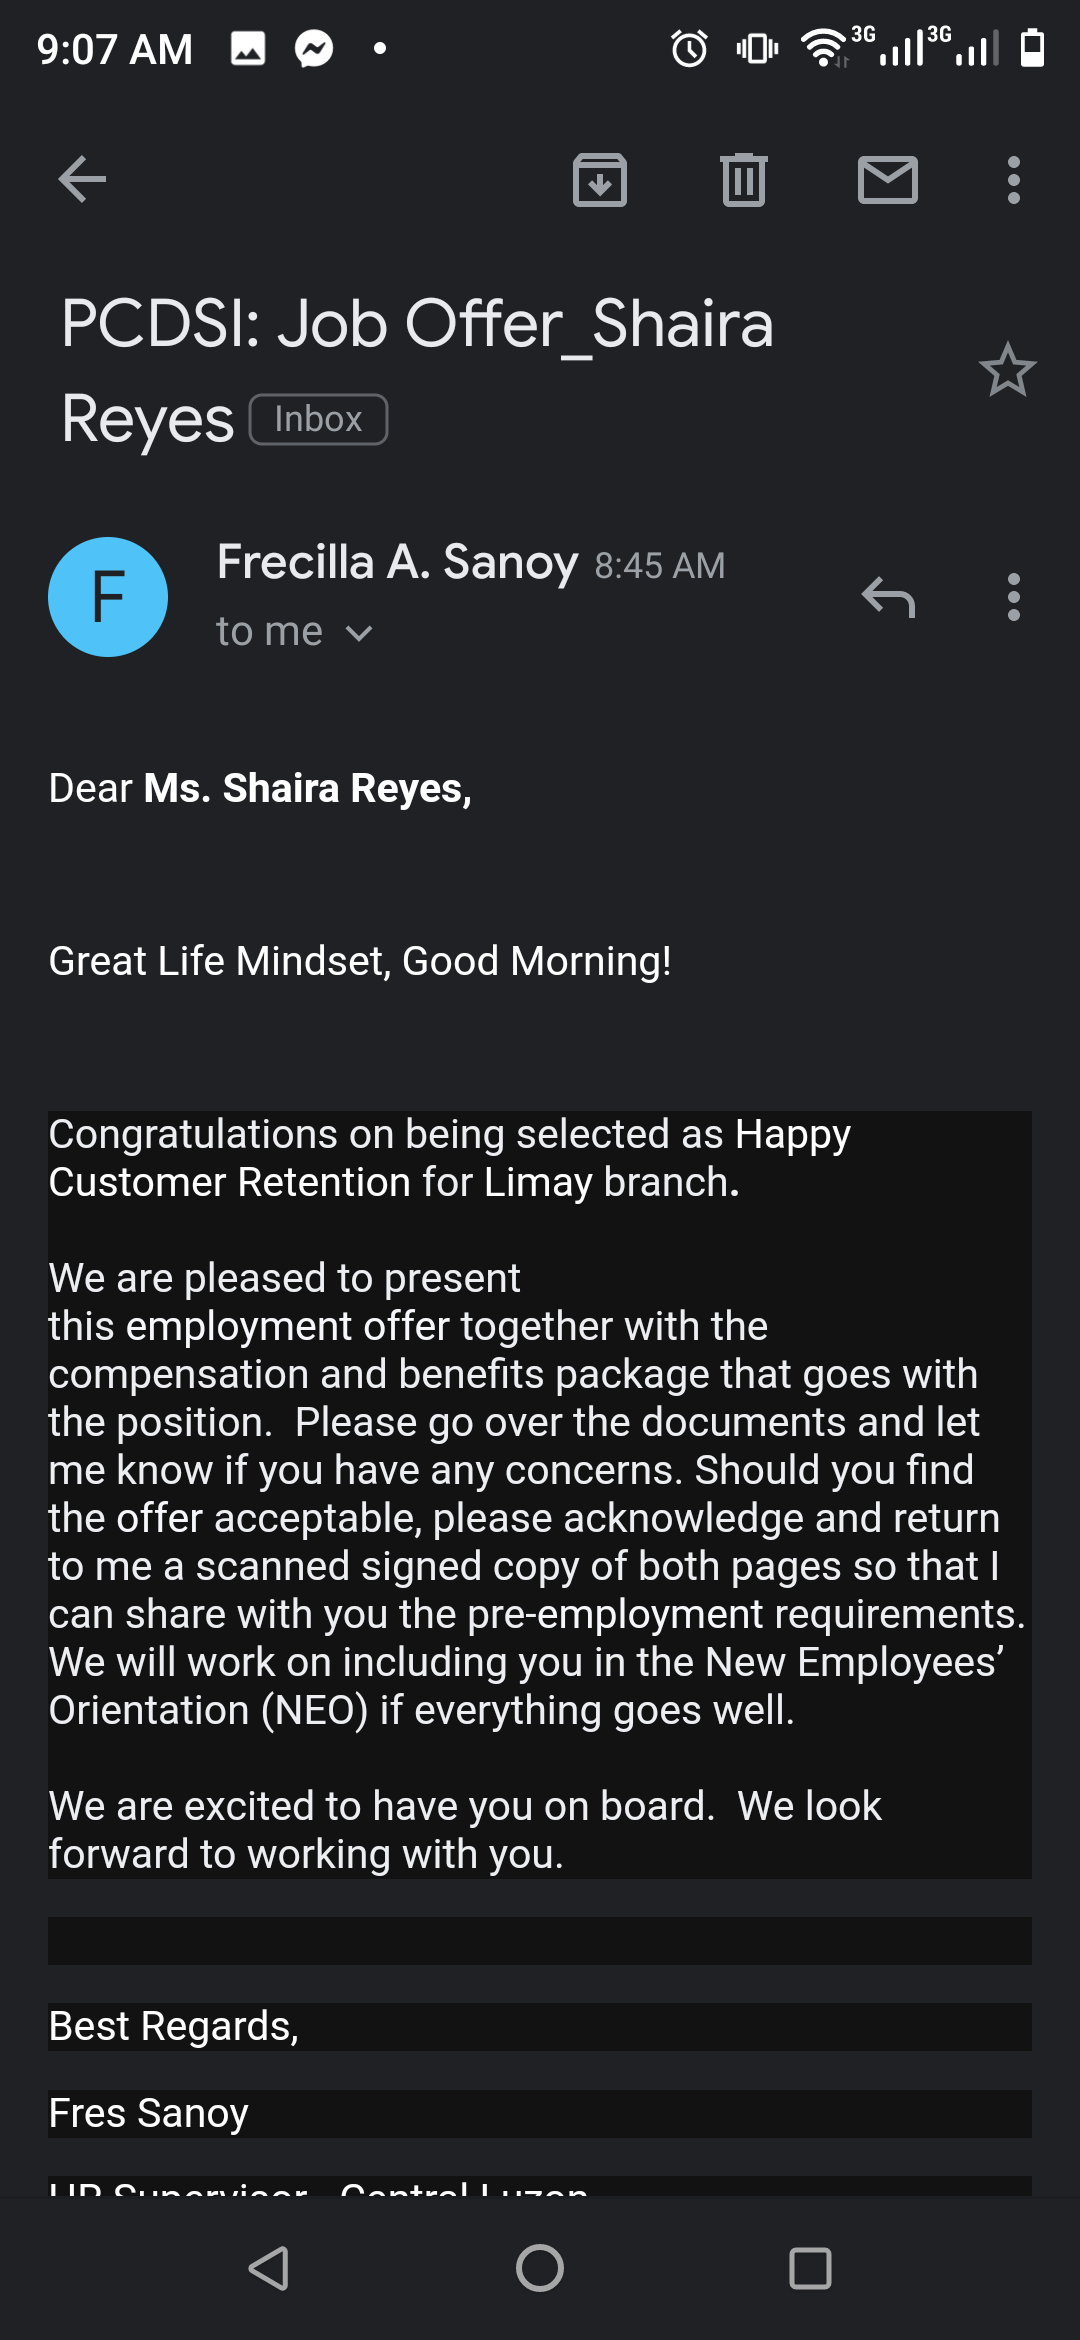Screen dimensions: 1080x2340
Task: Delete the job offer email
Action: pos(744,180)
